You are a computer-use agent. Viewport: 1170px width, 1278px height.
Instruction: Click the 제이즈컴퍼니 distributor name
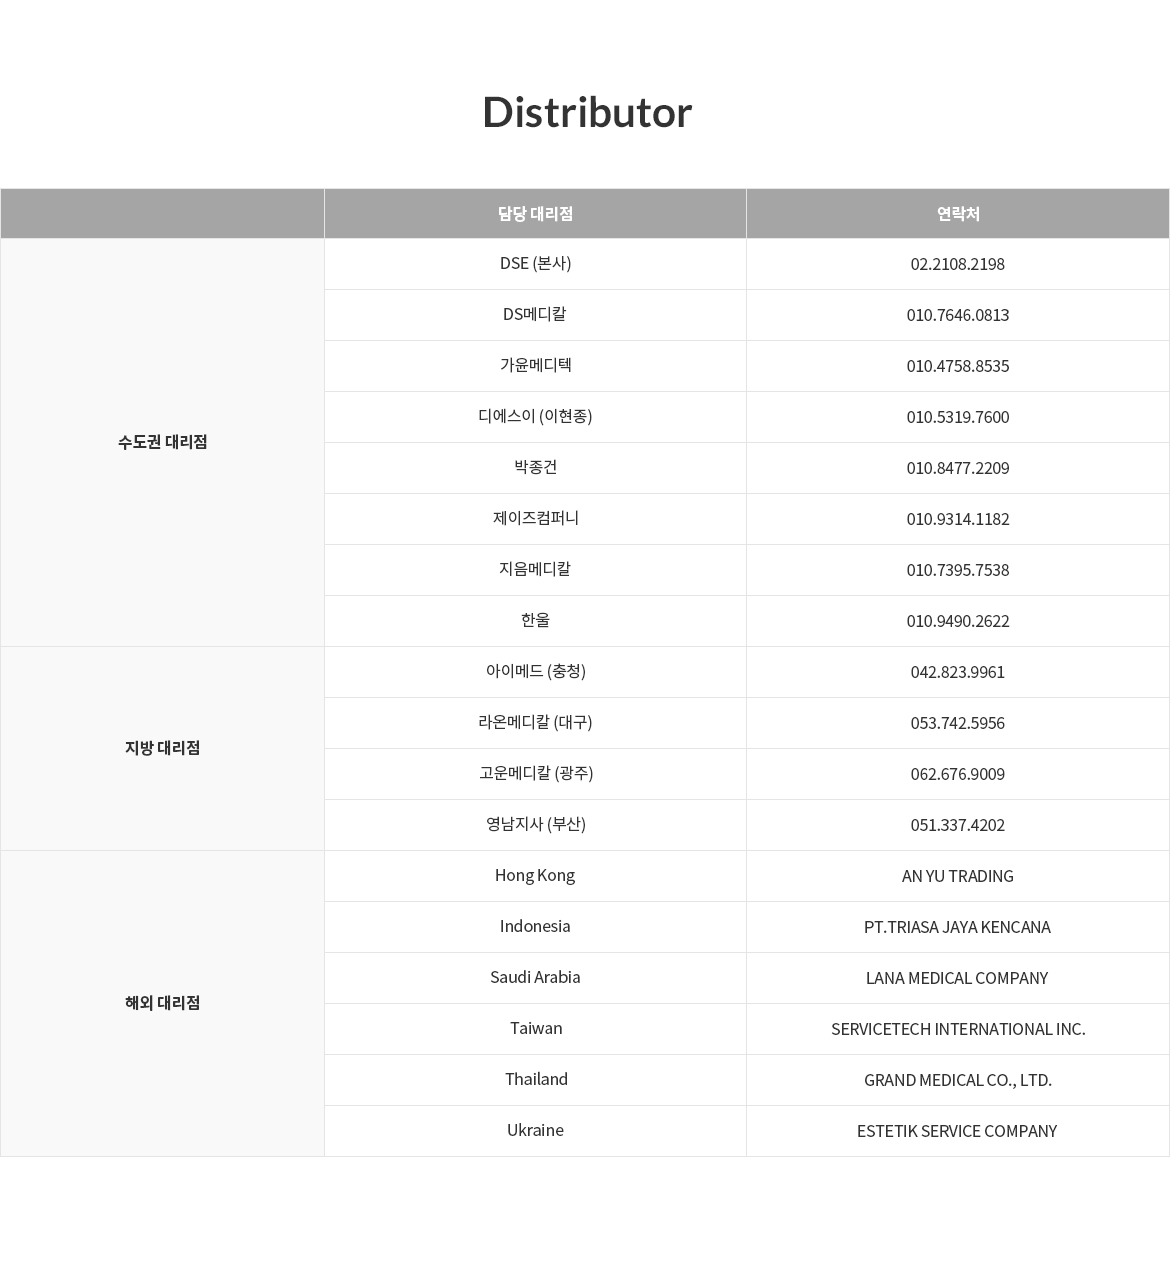tap(535, 518)
